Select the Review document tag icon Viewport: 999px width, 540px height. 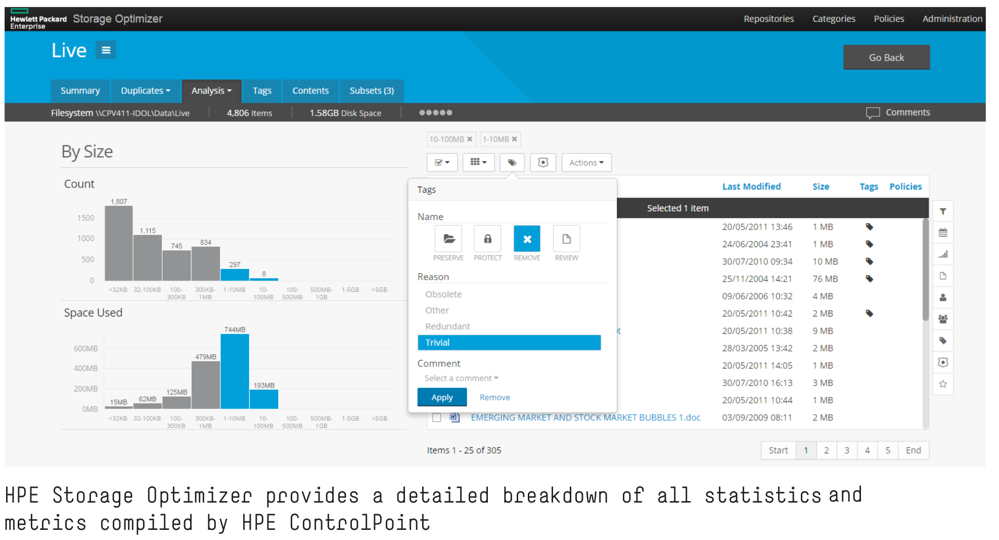(566, 239)
